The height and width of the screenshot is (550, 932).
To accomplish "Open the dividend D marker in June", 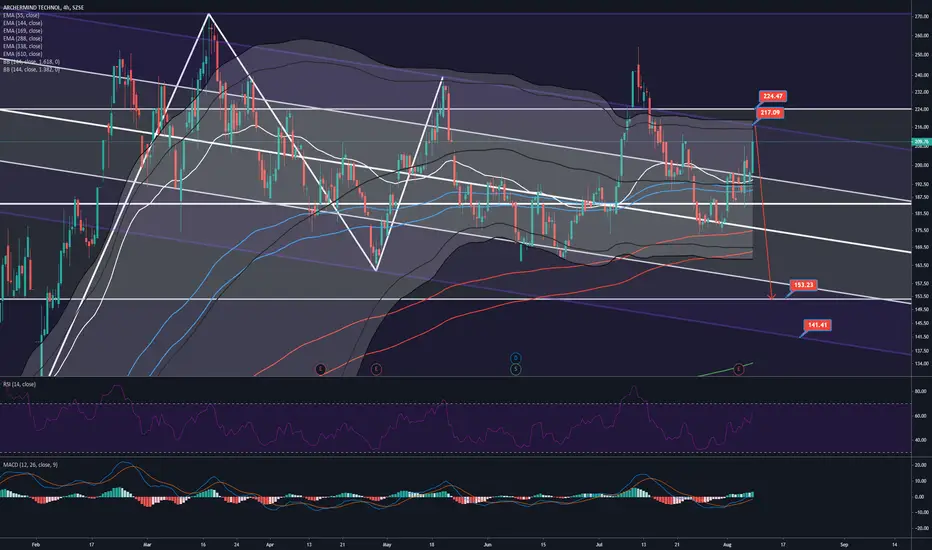I will click(515, 358).
